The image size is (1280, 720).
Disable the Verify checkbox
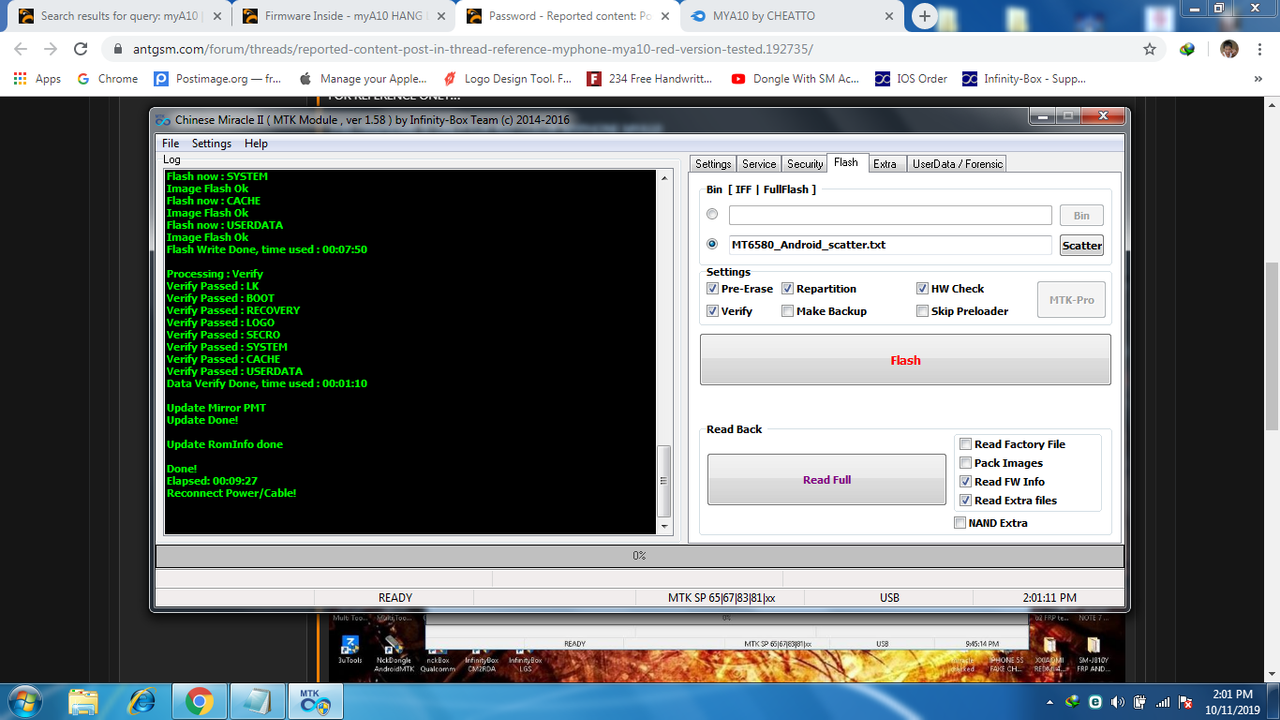tap(713, 311)
